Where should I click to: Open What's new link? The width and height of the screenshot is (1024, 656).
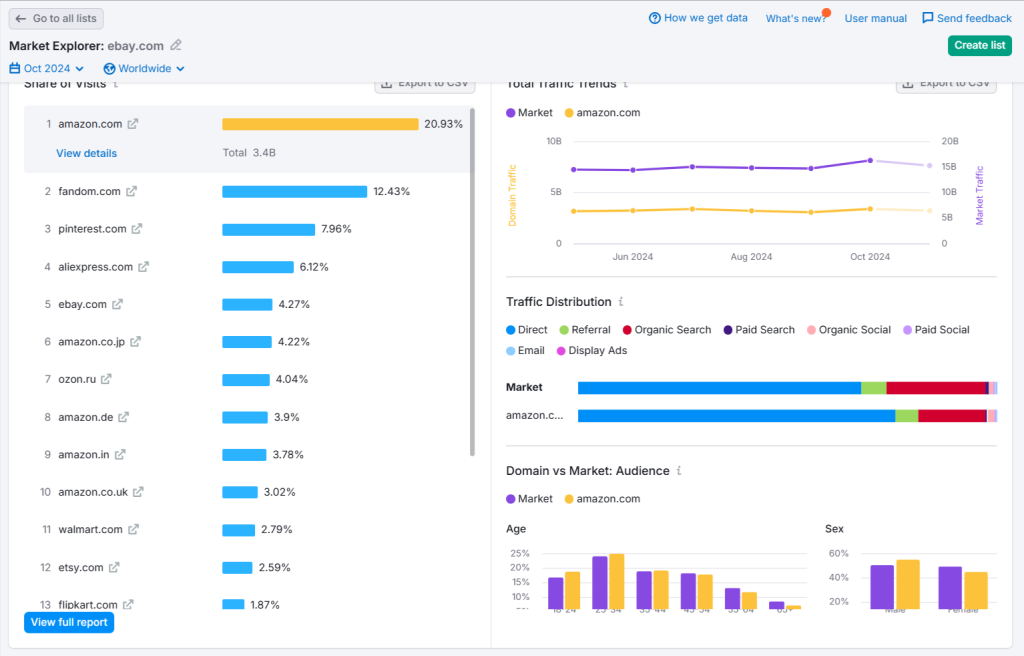(x=796, y=18)
